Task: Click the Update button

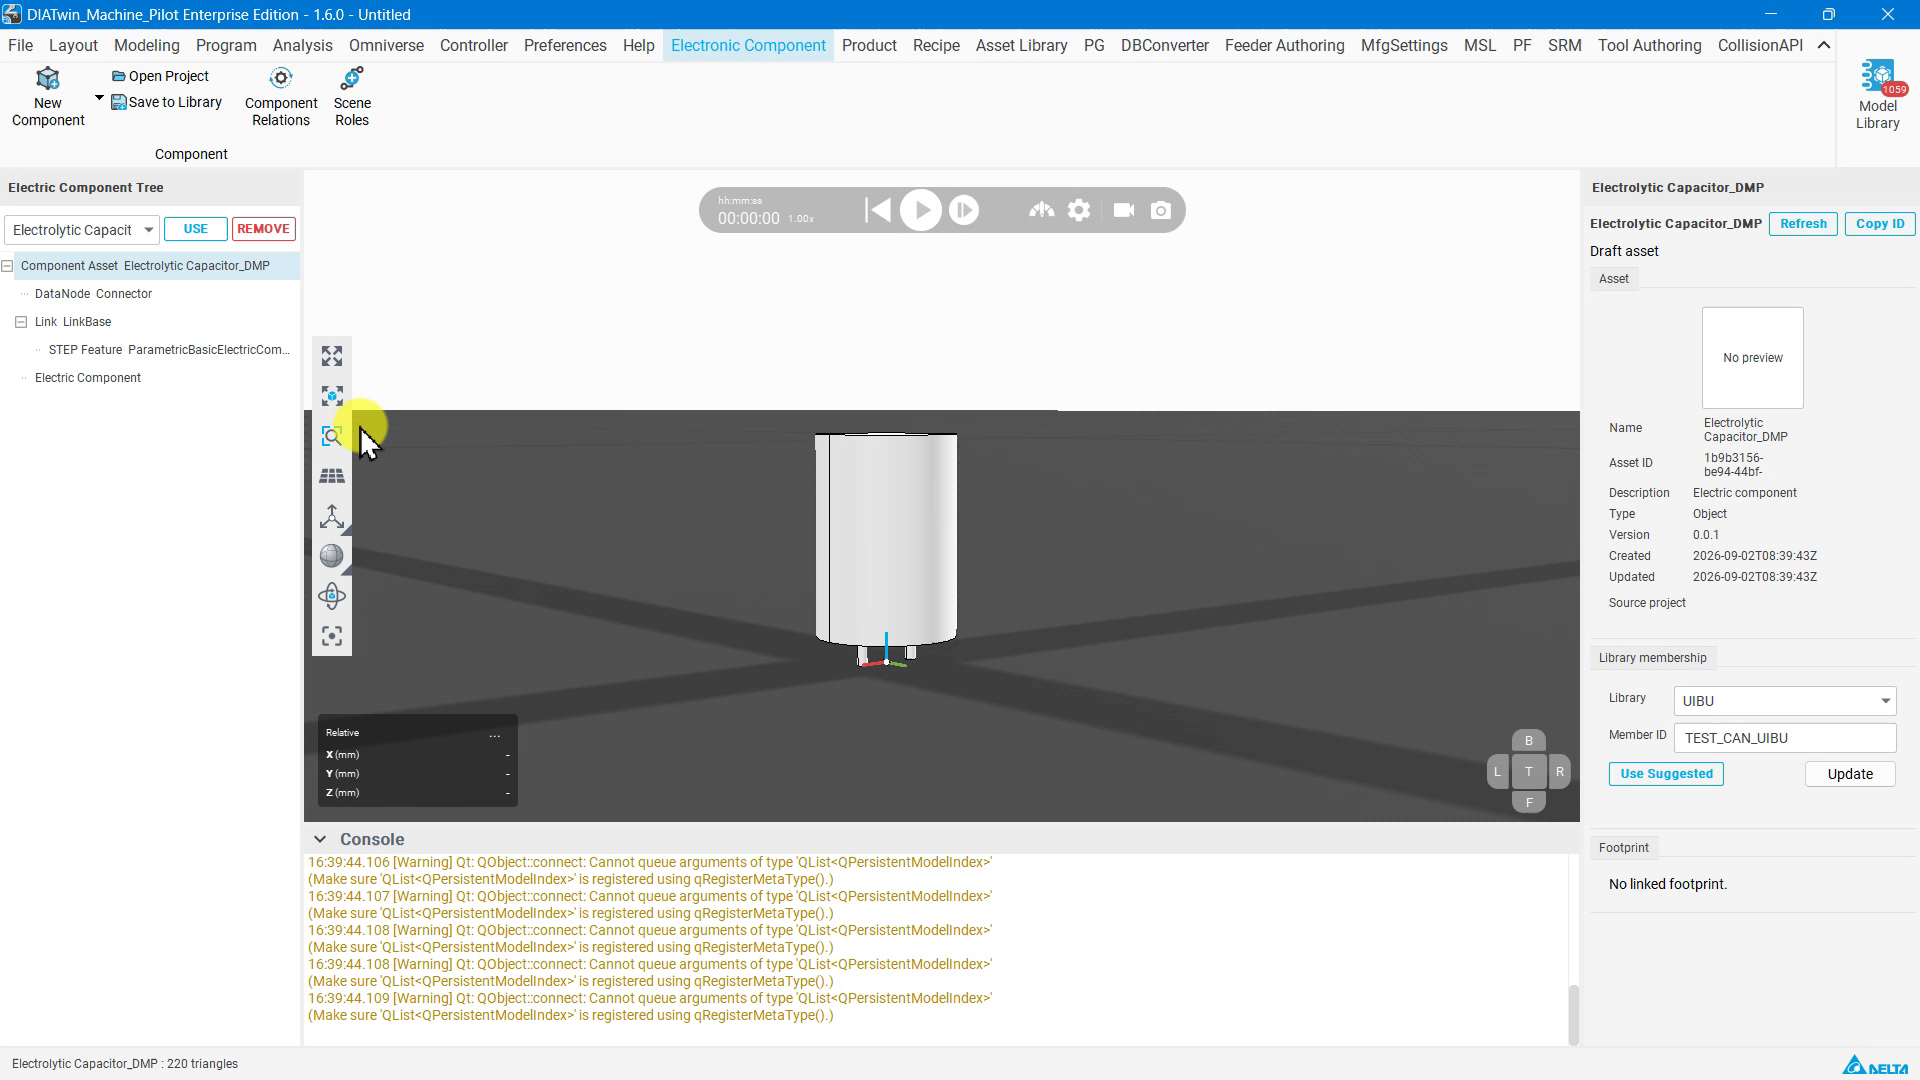Action: [x=1850, y=774]
